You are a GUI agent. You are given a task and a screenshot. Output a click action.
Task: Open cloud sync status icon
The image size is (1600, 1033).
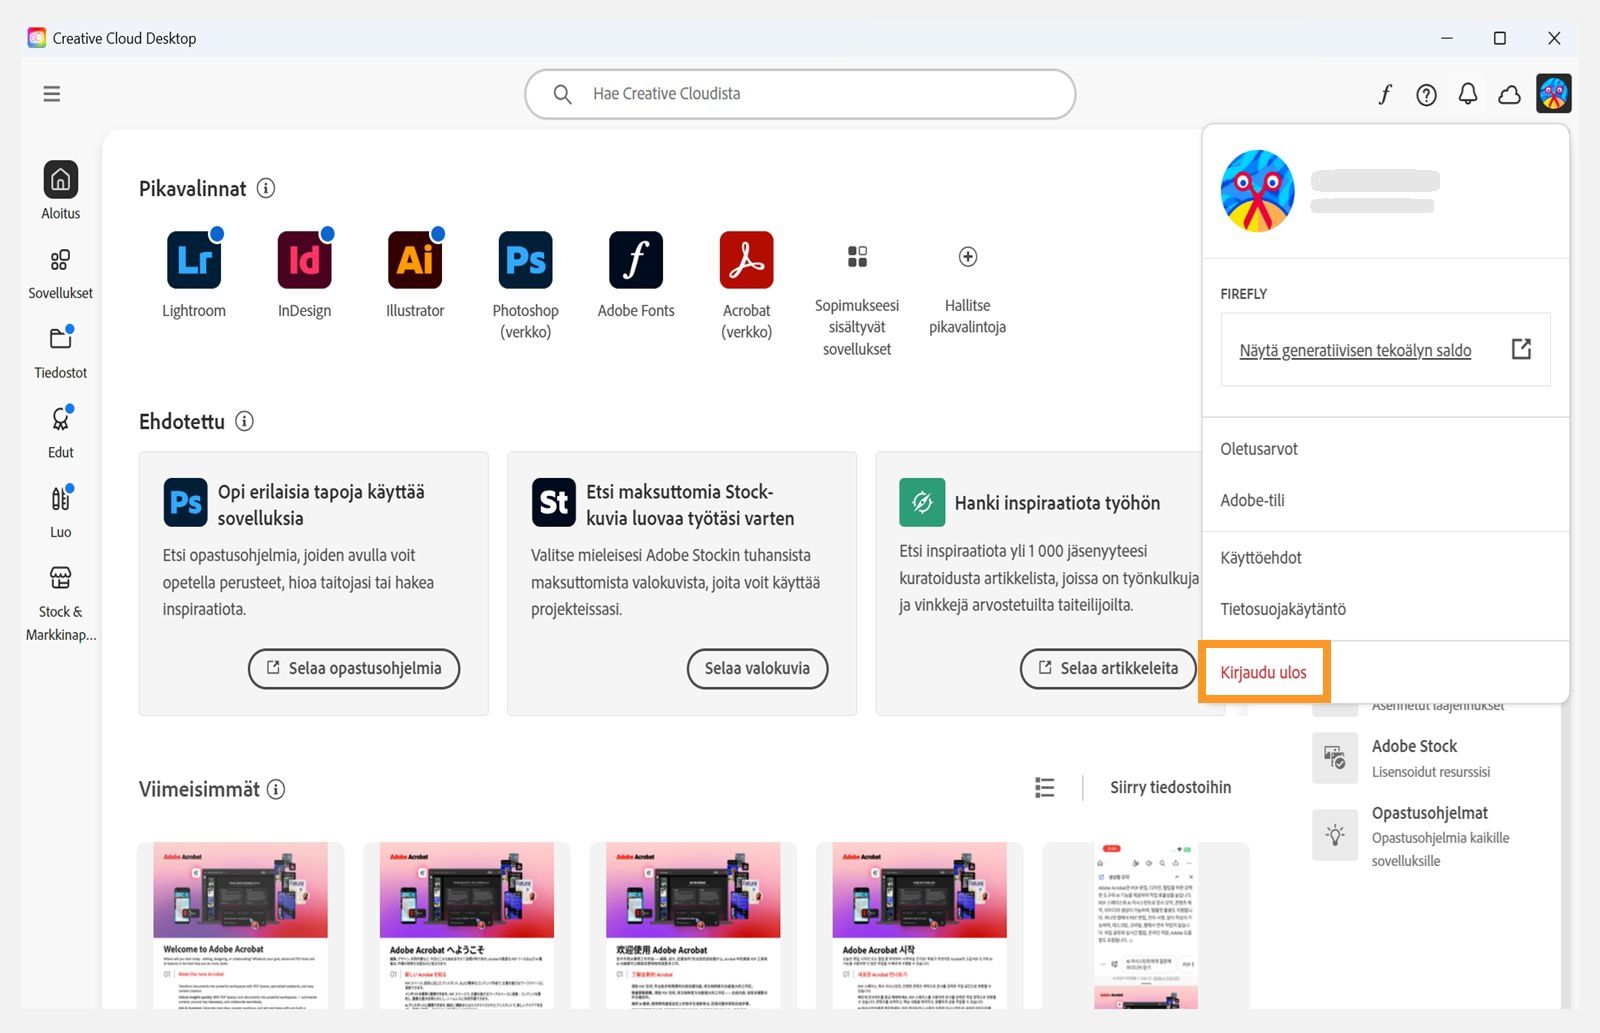[1509, 94]
